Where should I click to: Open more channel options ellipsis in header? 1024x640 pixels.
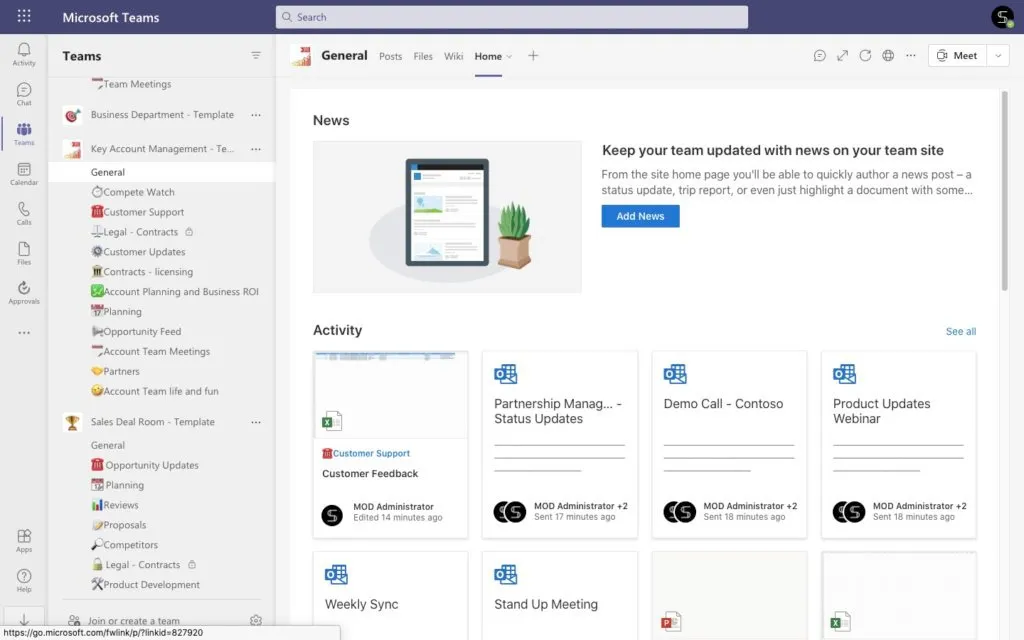pos(911,56)
